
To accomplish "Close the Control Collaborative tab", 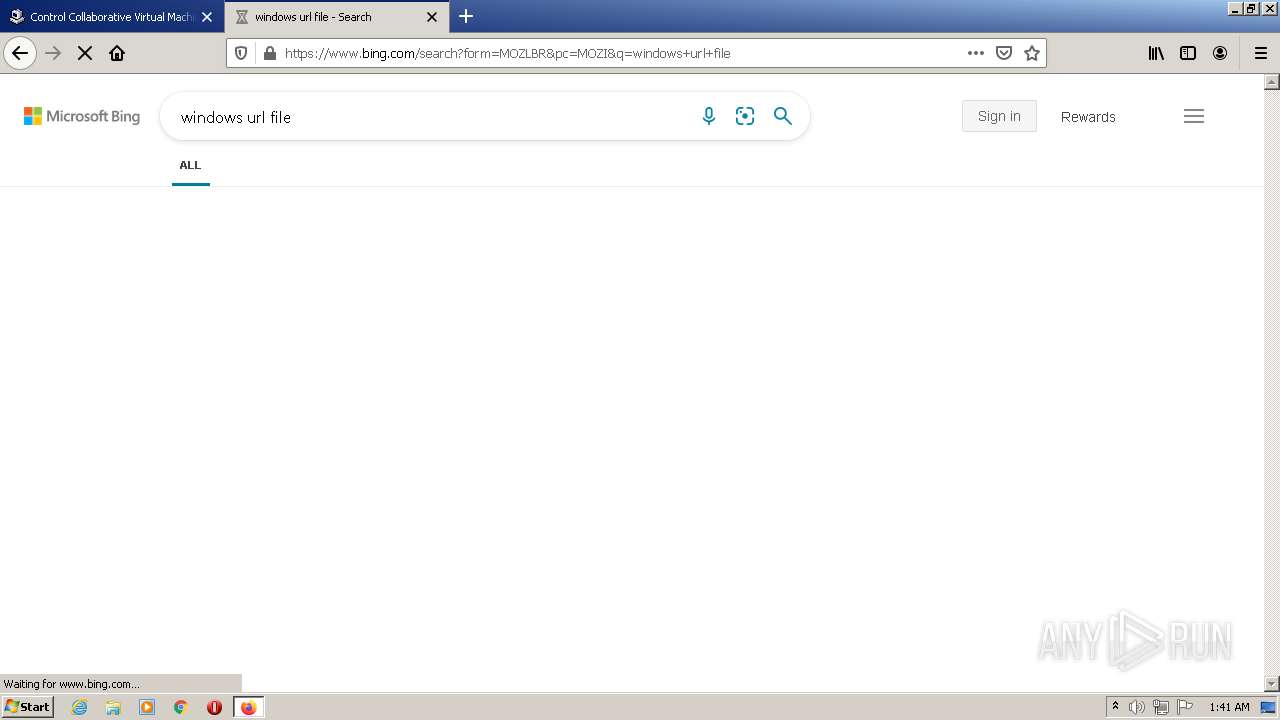I will point(207,17).
